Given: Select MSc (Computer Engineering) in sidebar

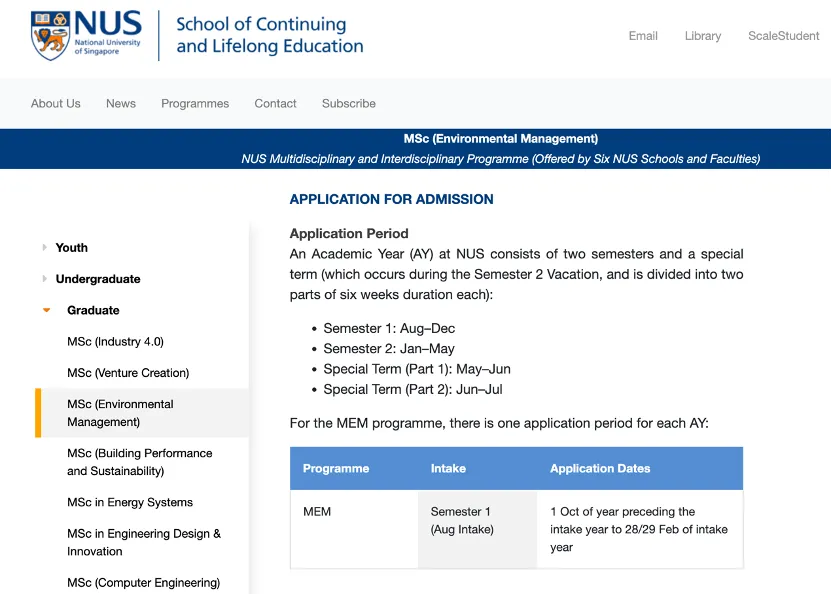Looking at the screenshot, I should coord(143,583).
